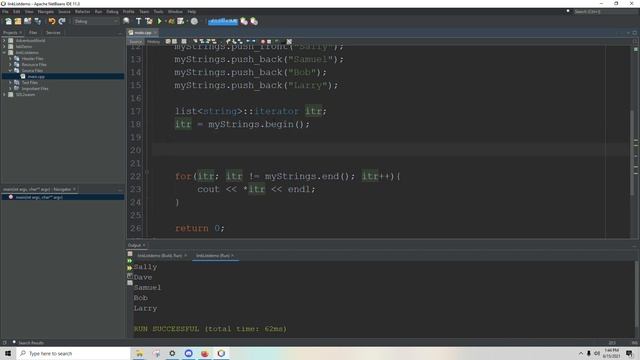Click the last icon in editor toolbar
The height and width of the screenshot is (360, 640).
[289, 42]
